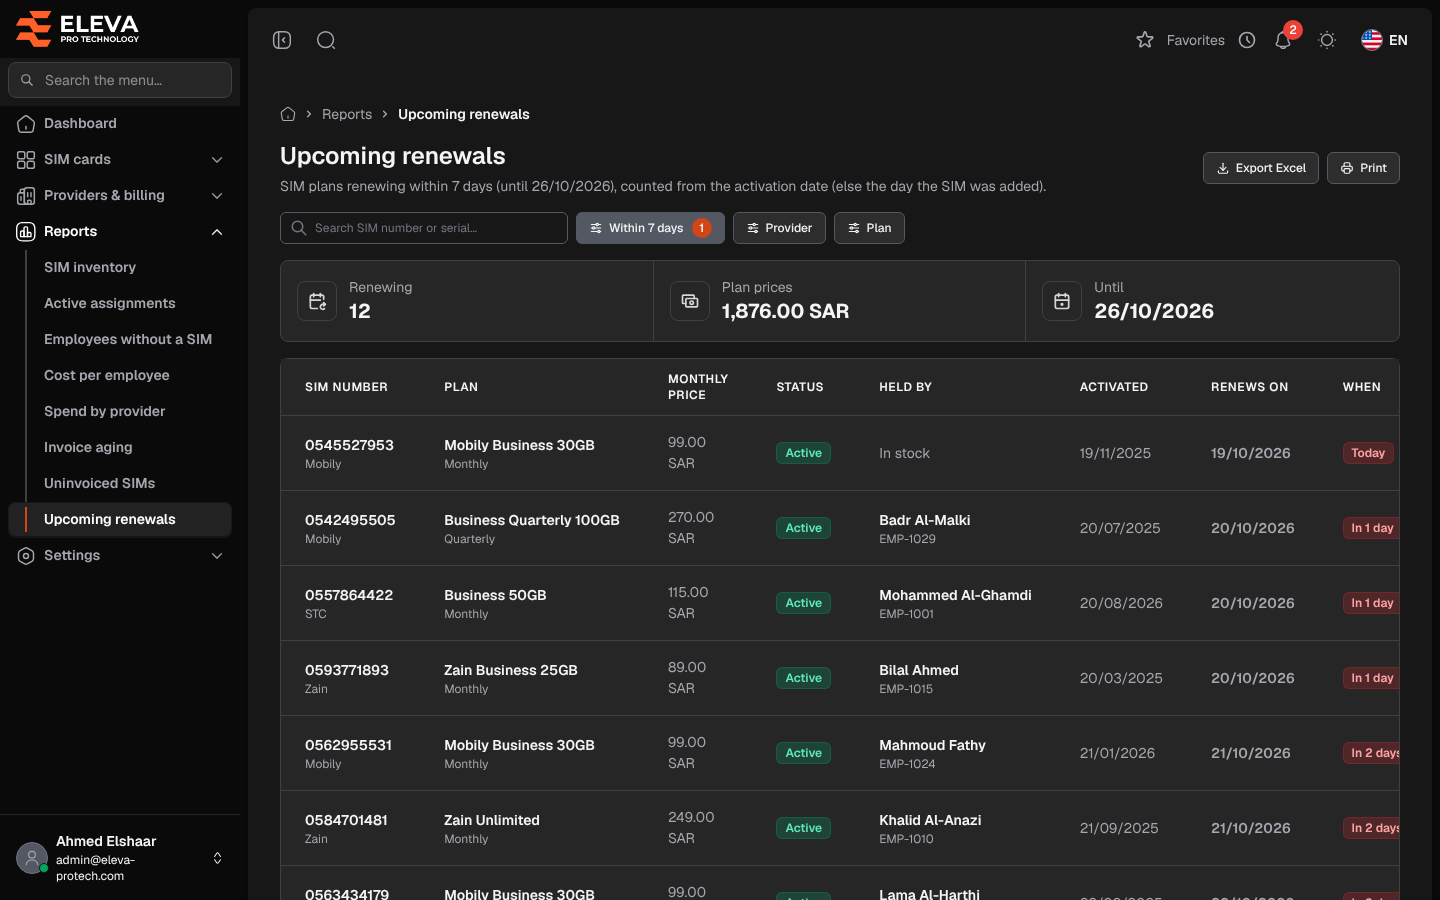Open Invoice aging report

tap(88, 447)
